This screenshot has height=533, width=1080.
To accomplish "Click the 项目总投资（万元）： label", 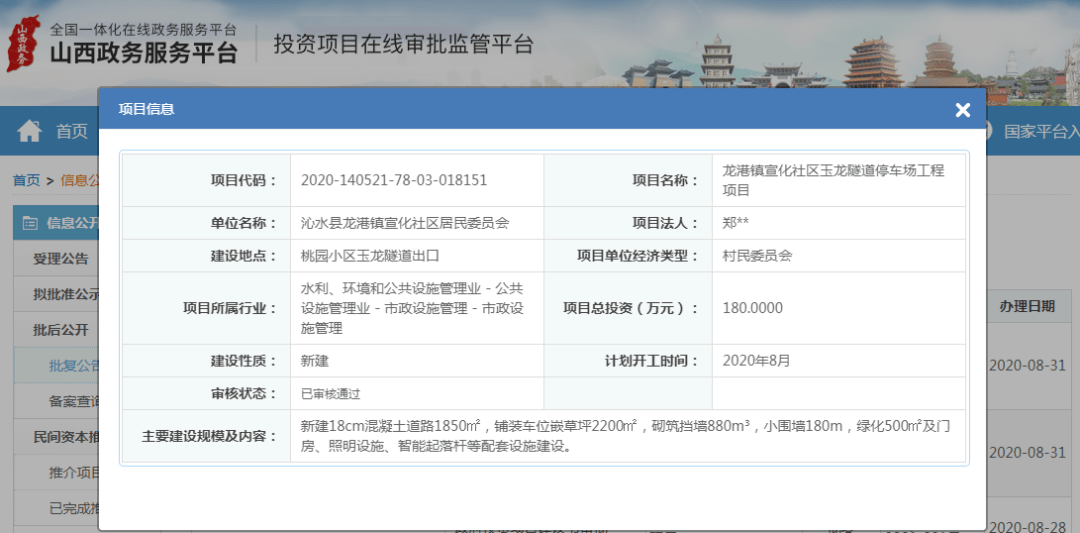I will point(630,308).
